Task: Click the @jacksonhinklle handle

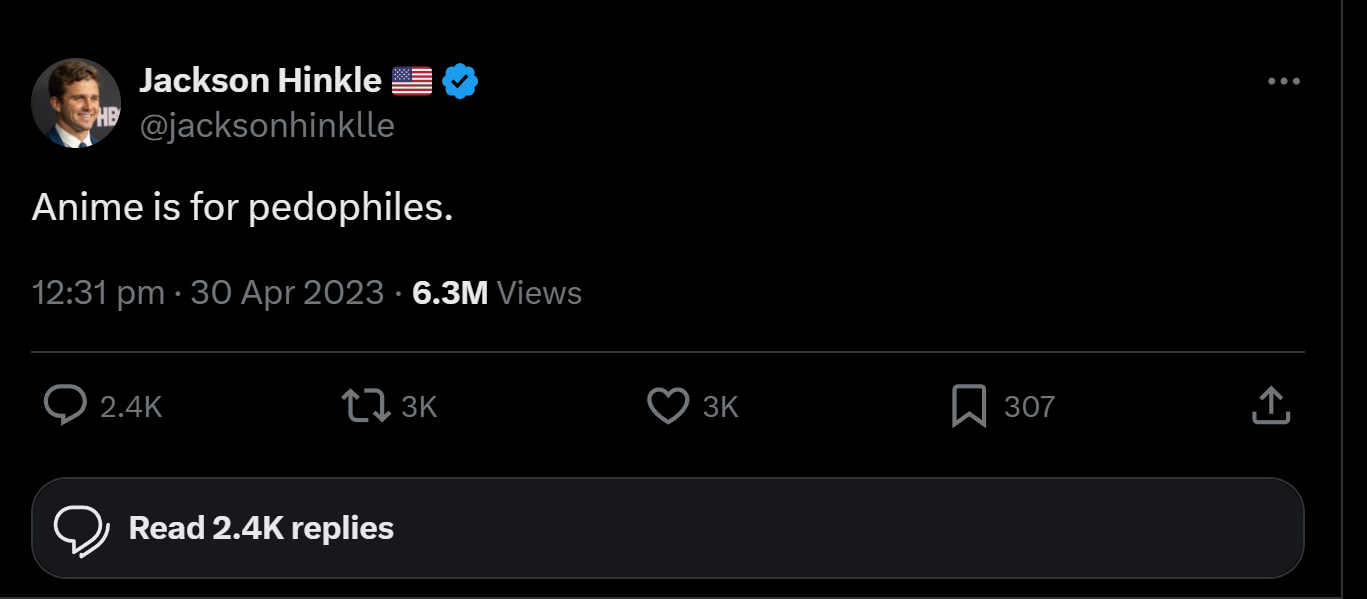Action: click(267, 126)
